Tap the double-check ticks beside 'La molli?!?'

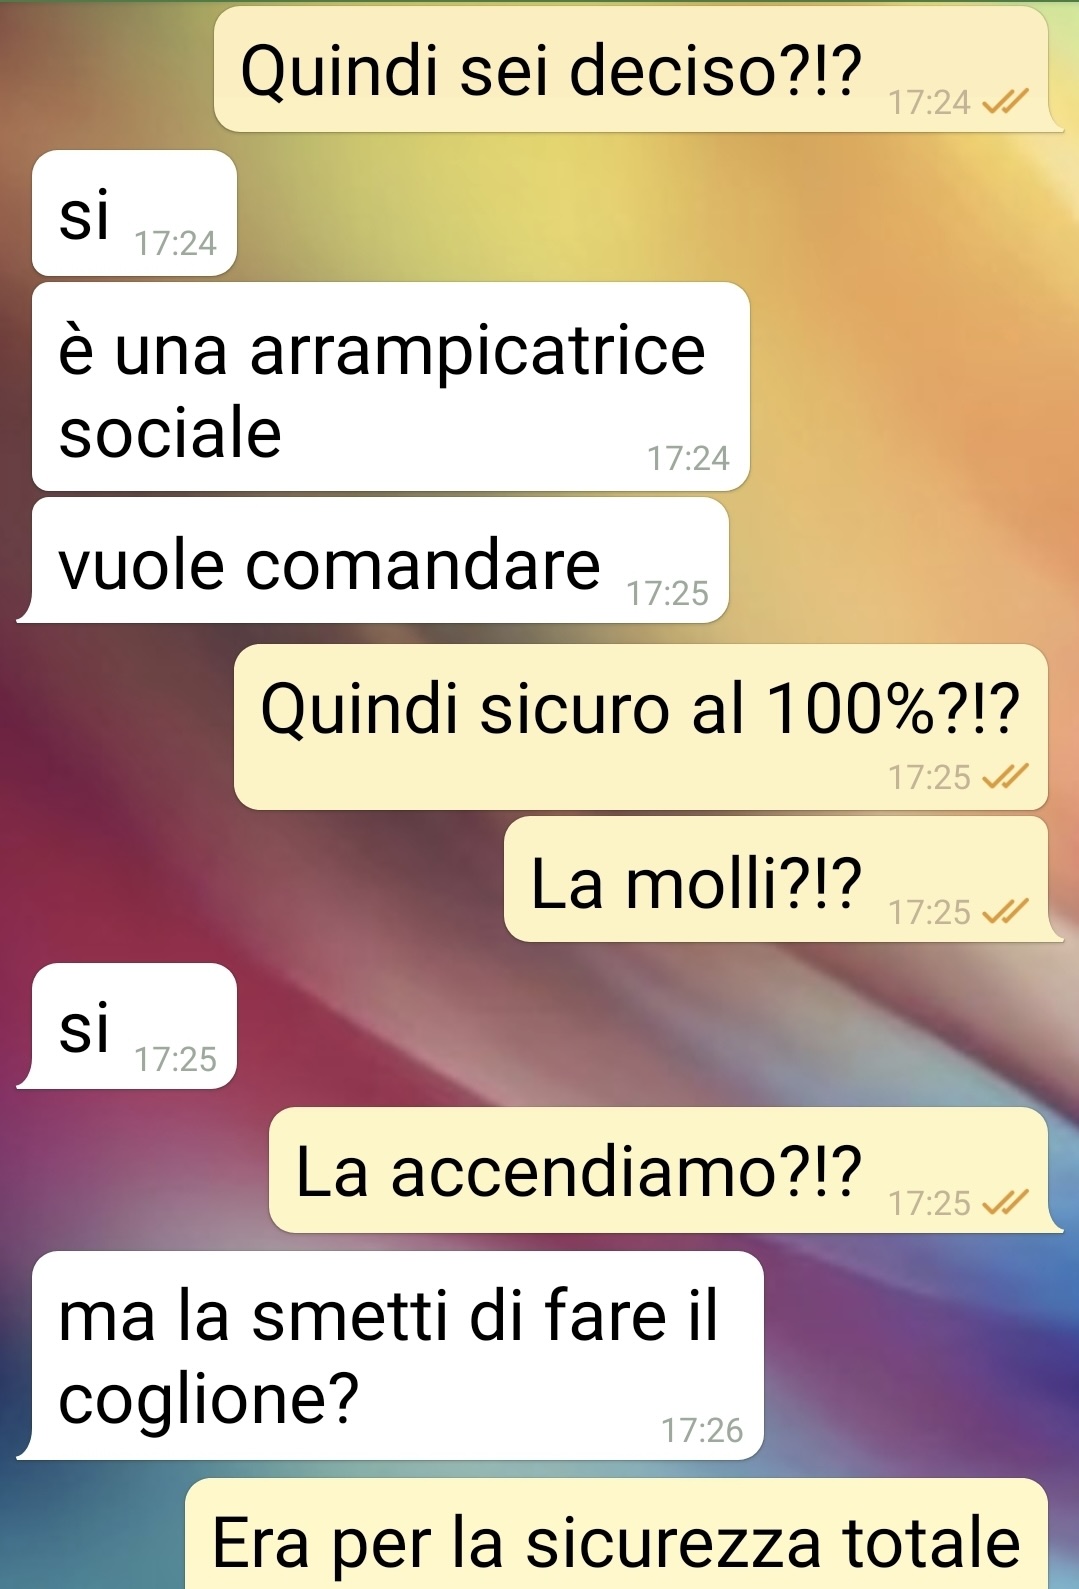click(x=1005, y=911)
